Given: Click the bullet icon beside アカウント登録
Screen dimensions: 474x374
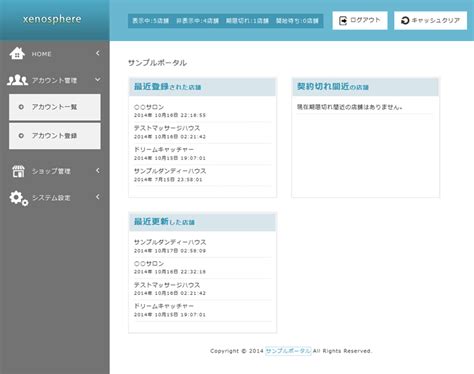Looking at the screenshot, I should (x=21, y=136).
